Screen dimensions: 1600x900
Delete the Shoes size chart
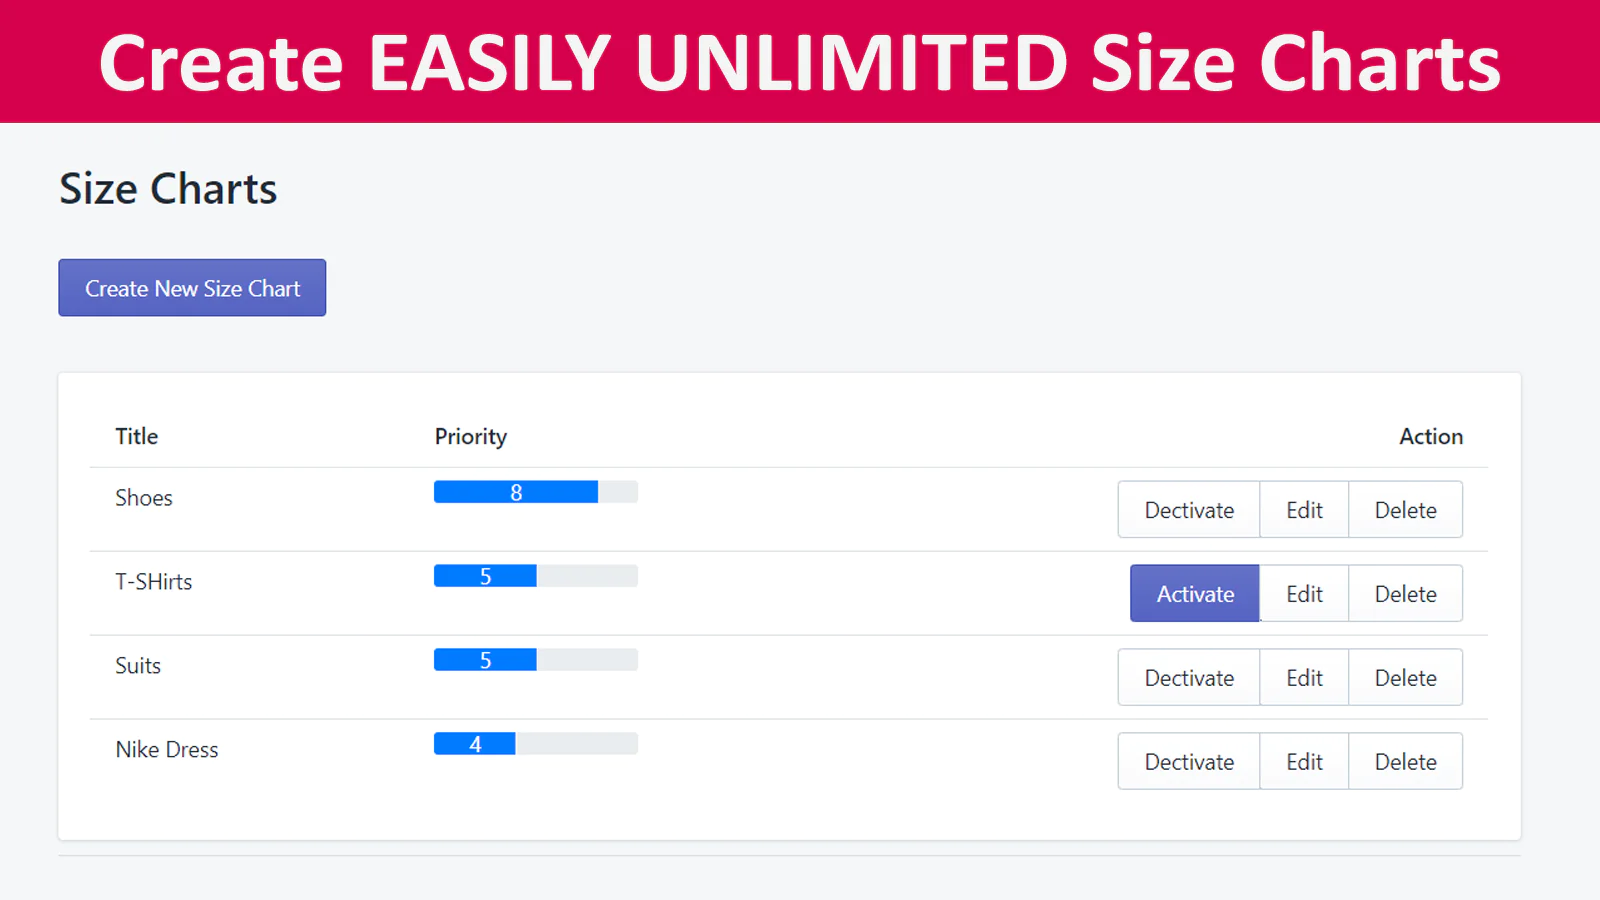1405,510
